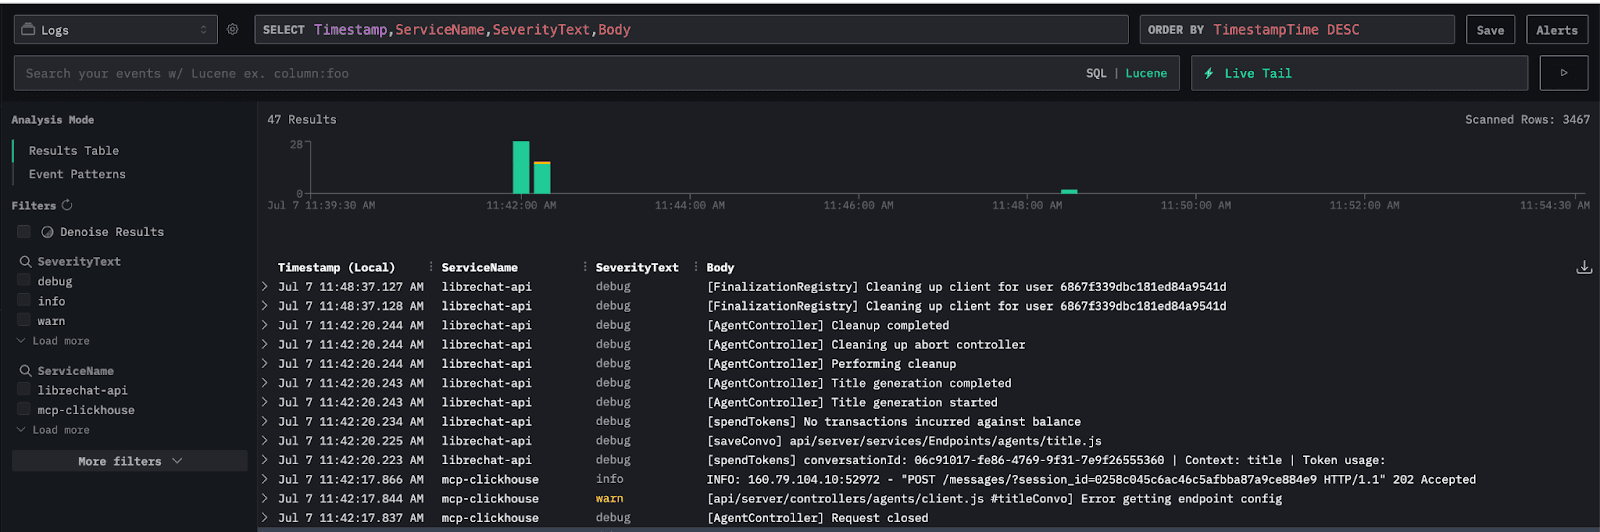This screenshot has width=1600, height=532.
Task: Click the SeverityText filter search icon
Action: 25,261
